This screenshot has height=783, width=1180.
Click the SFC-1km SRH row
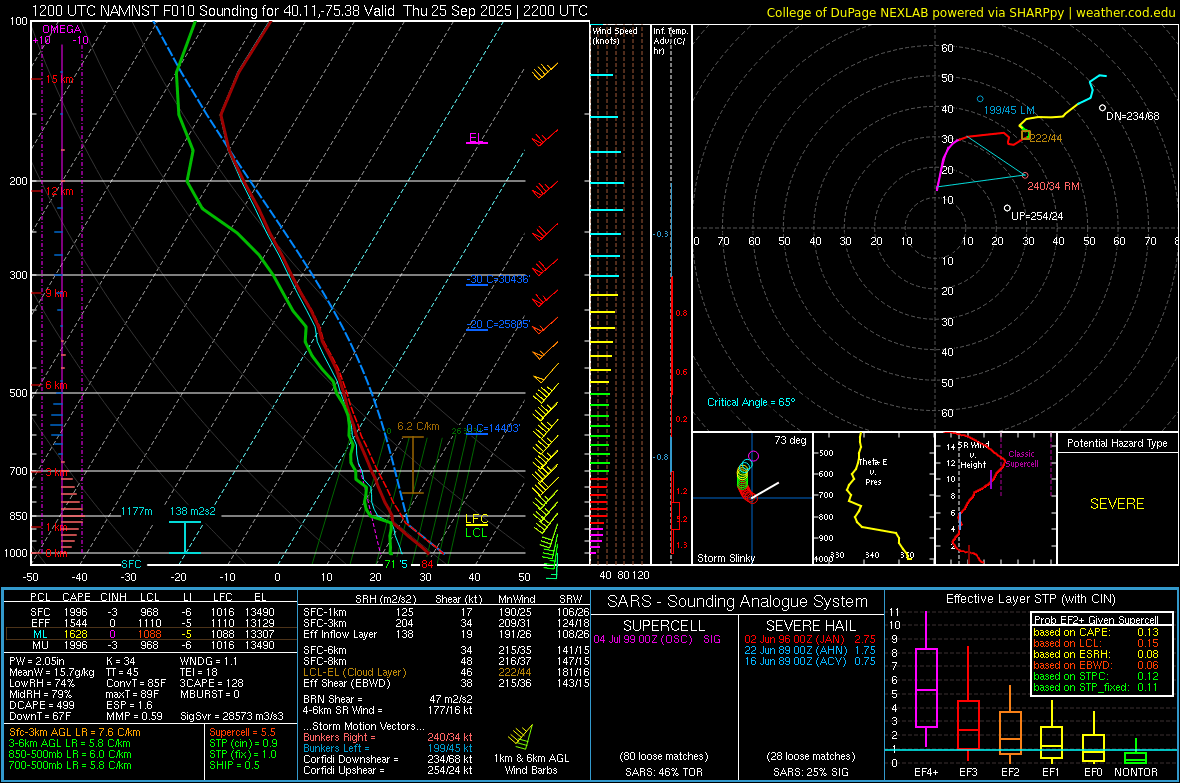point(446,612)
